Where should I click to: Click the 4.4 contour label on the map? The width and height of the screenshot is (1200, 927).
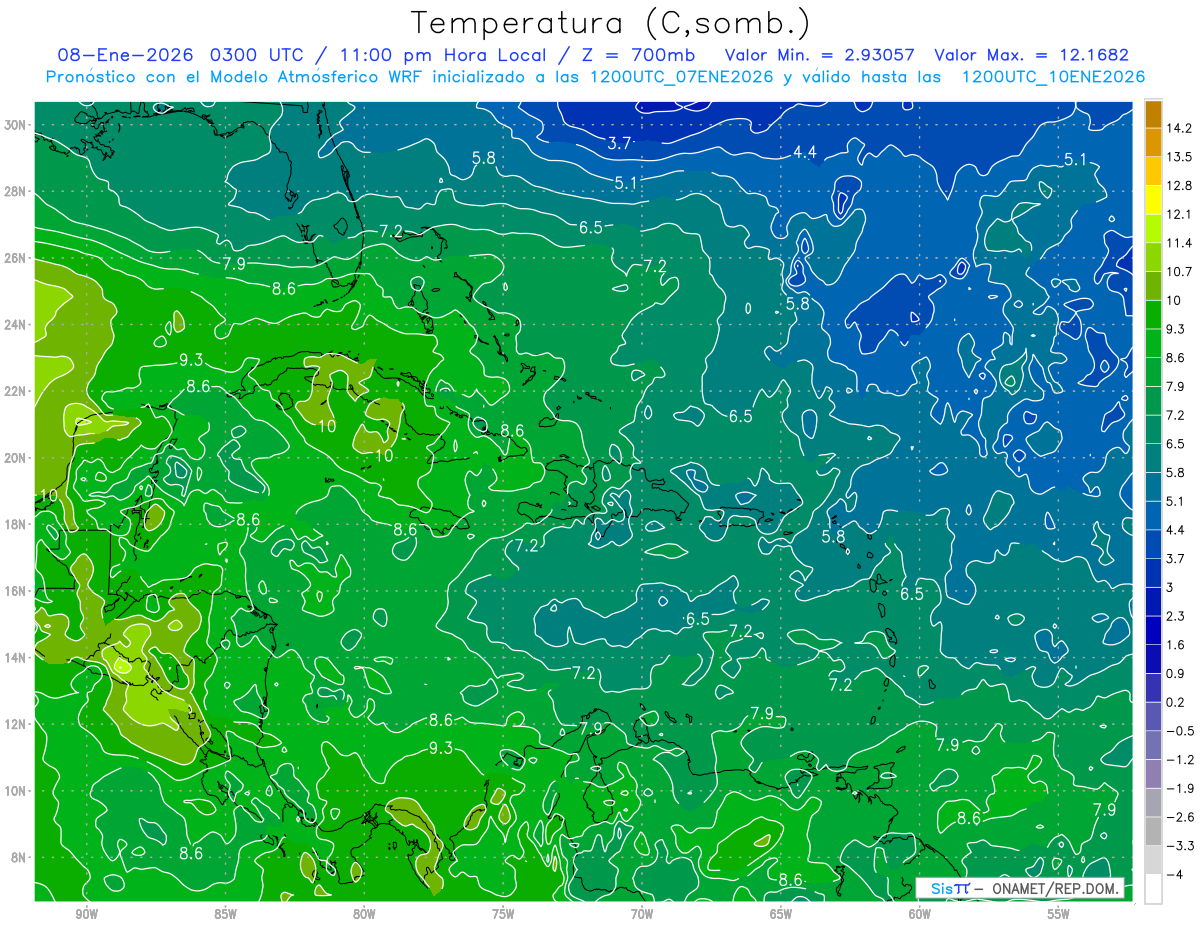point(805,152)
